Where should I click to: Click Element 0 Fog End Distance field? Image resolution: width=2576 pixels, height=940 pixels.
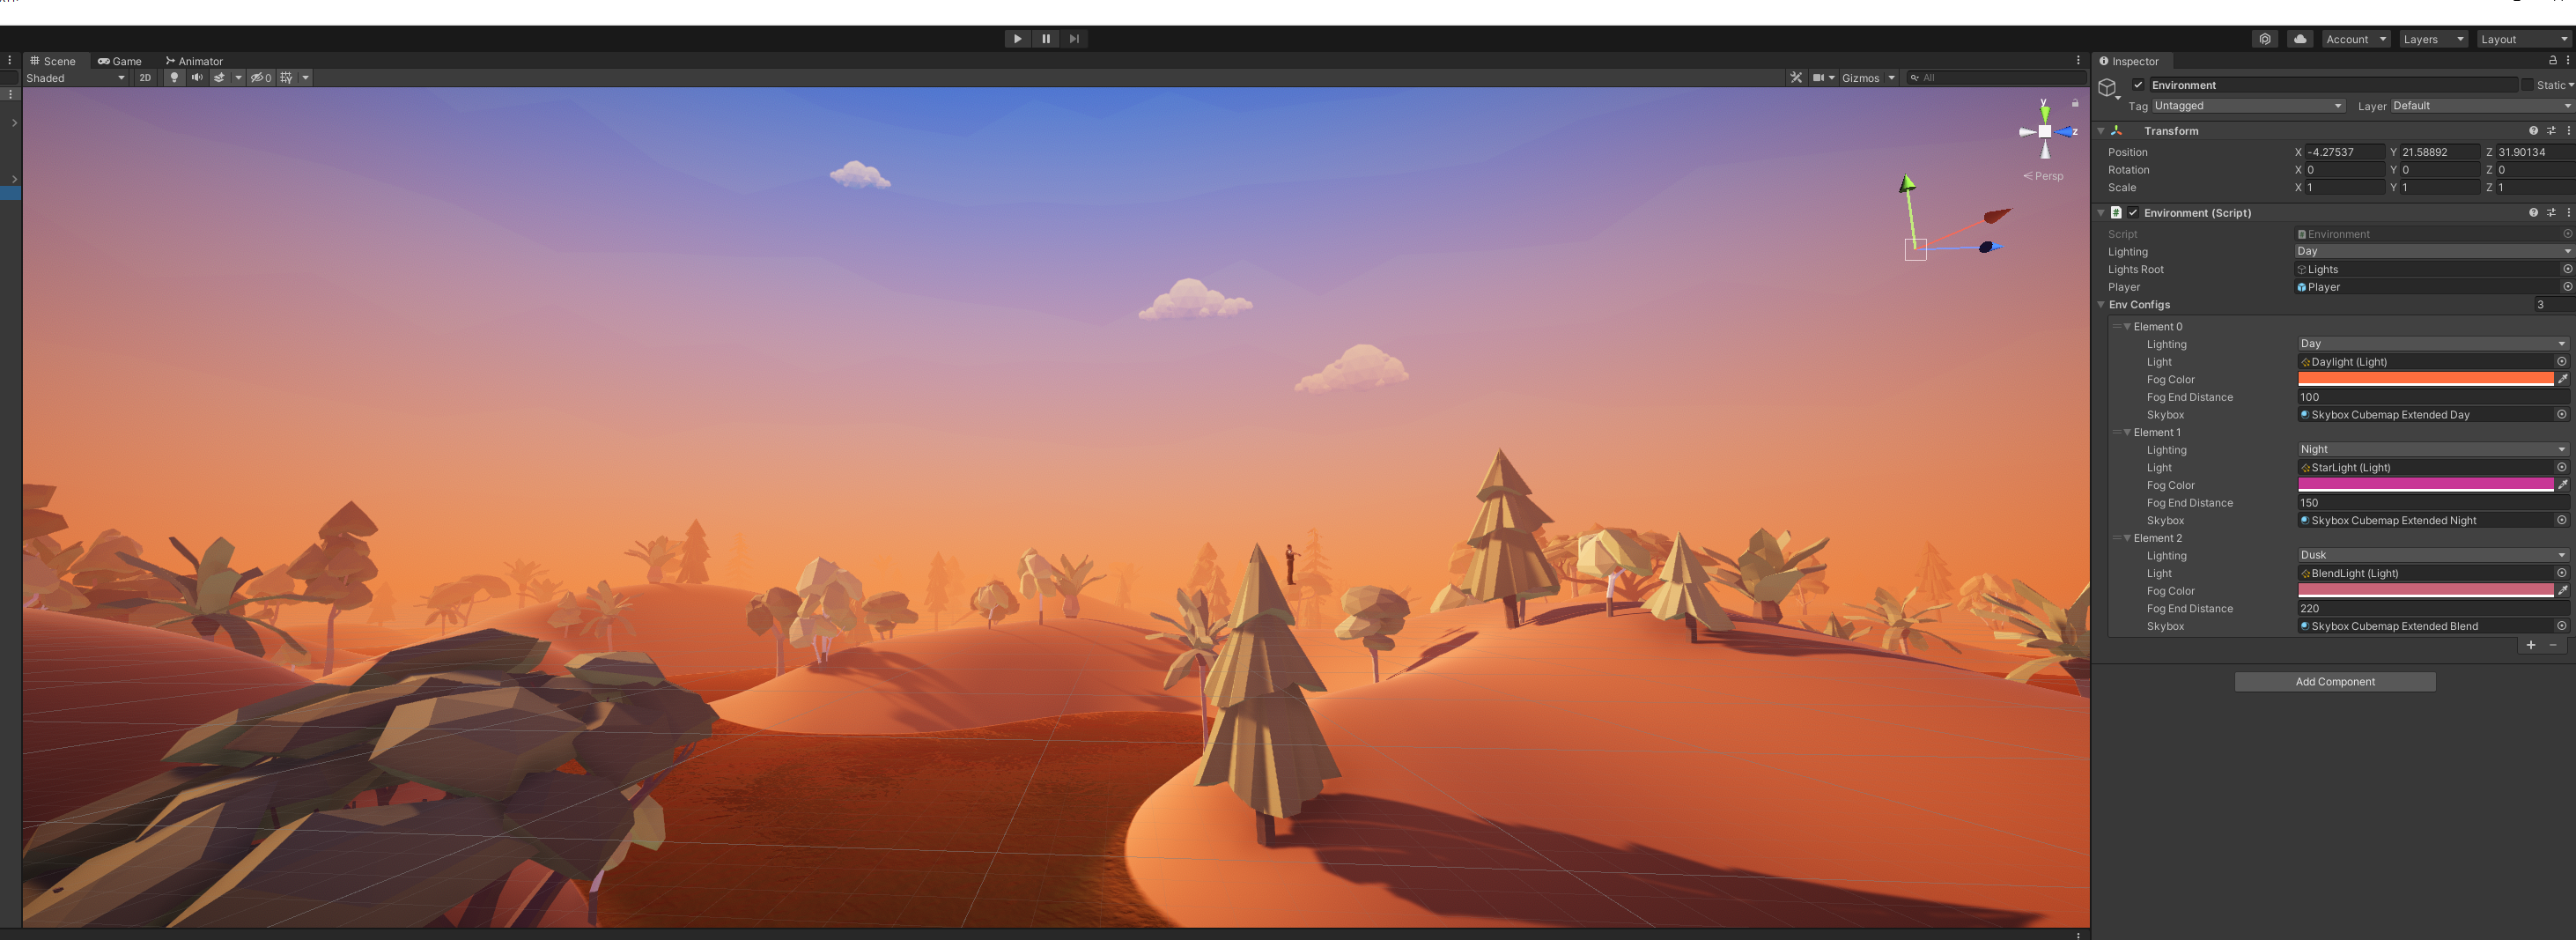pos(2433,397)
